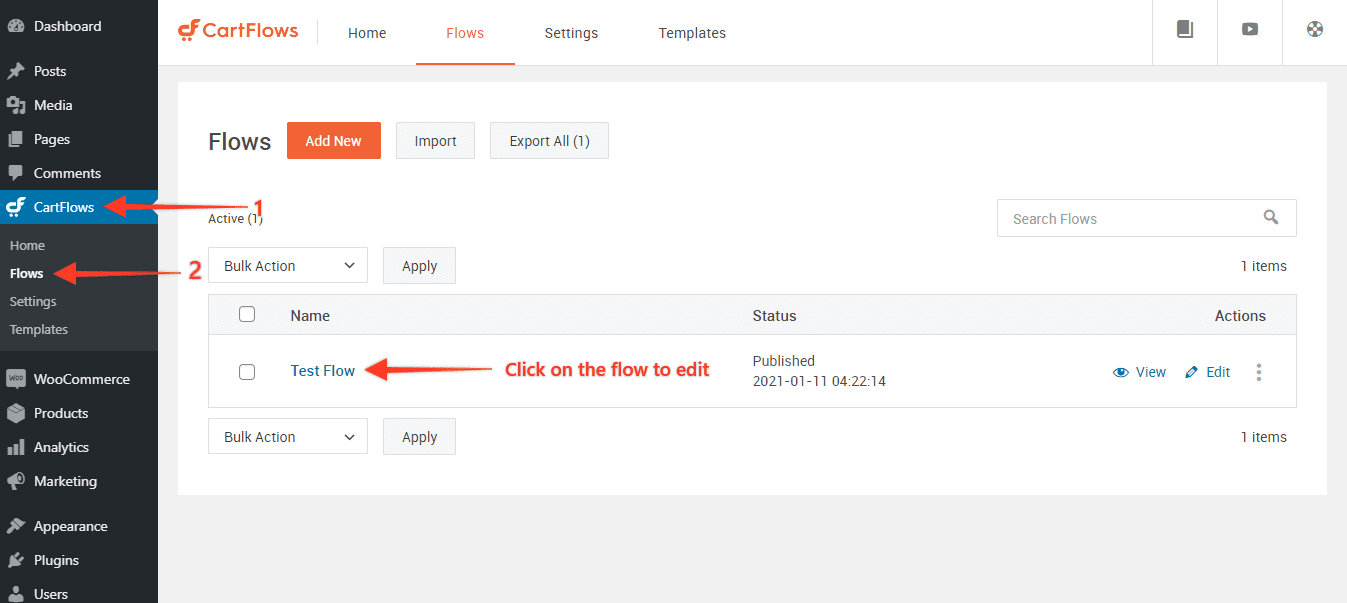1347x603 pixels.
Task: Open the top Bulk Action dropdown
Action: tap(287, 265)
